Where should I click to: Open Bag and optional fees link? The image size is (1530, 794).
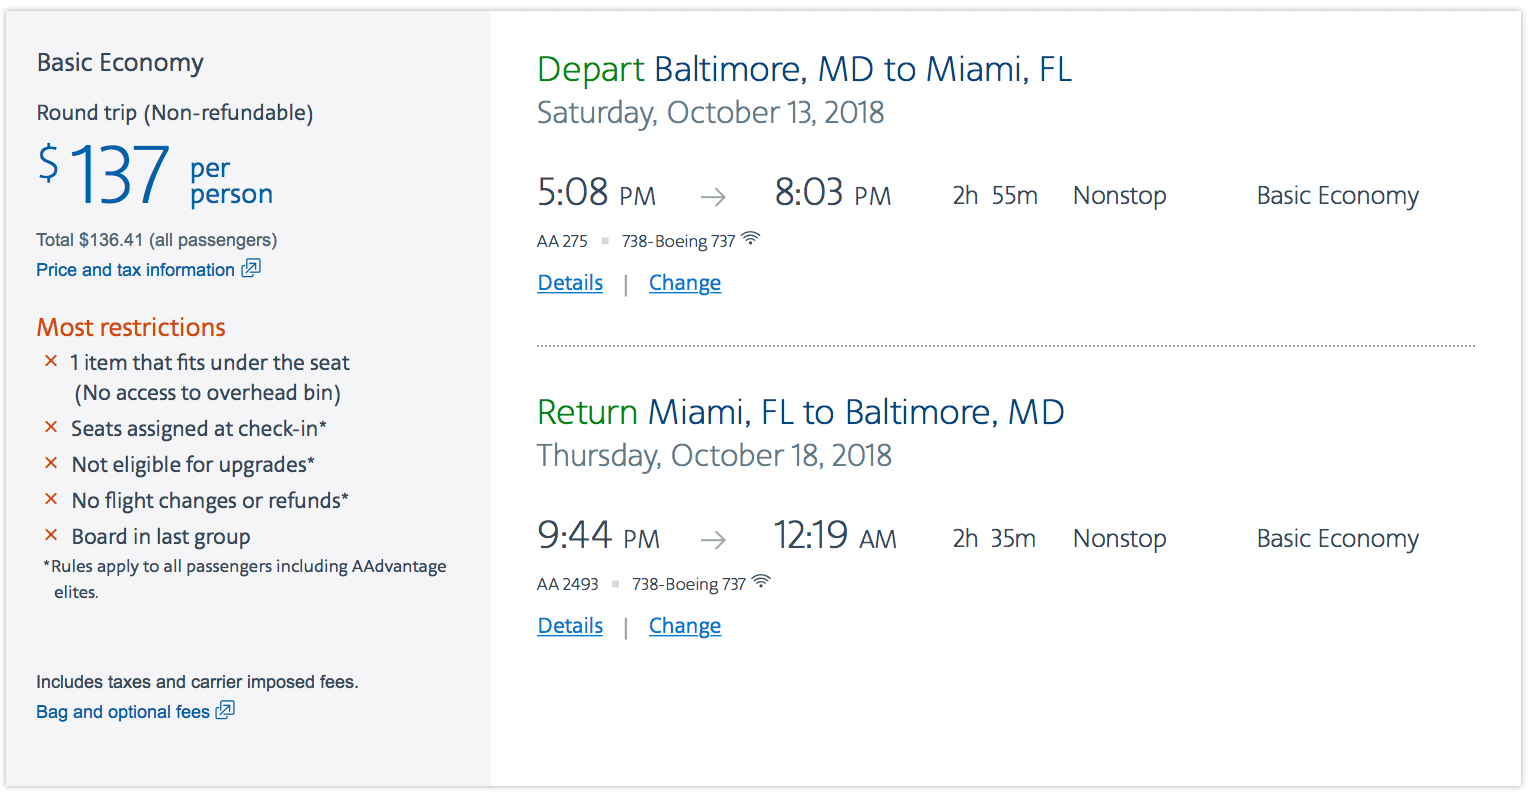tap(123, 712)
